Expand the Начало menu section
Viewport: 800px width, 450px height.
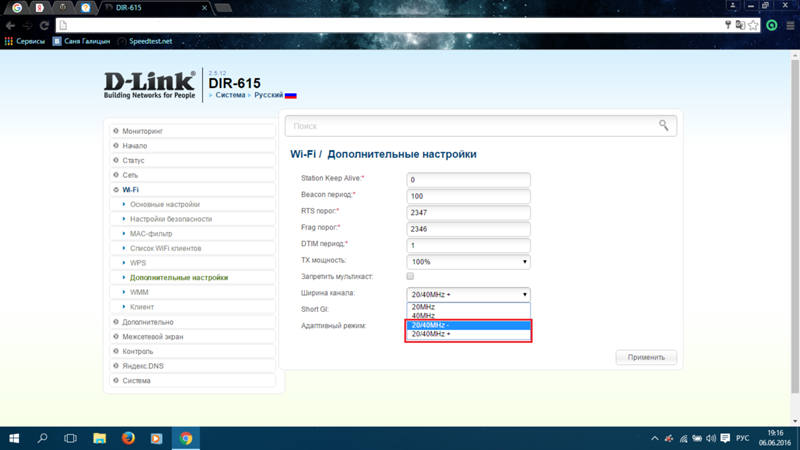[x=192, y=146]
